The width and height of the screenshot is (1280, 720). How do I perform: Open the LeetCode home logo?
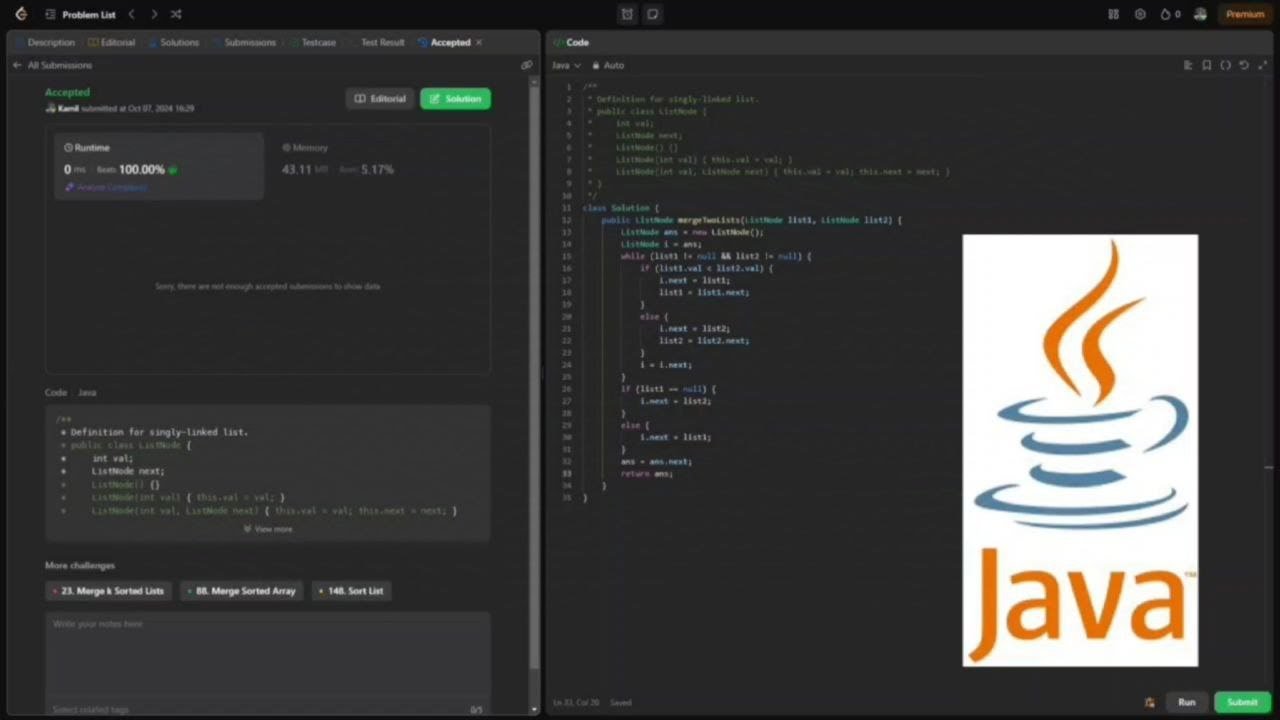[21, 14]
